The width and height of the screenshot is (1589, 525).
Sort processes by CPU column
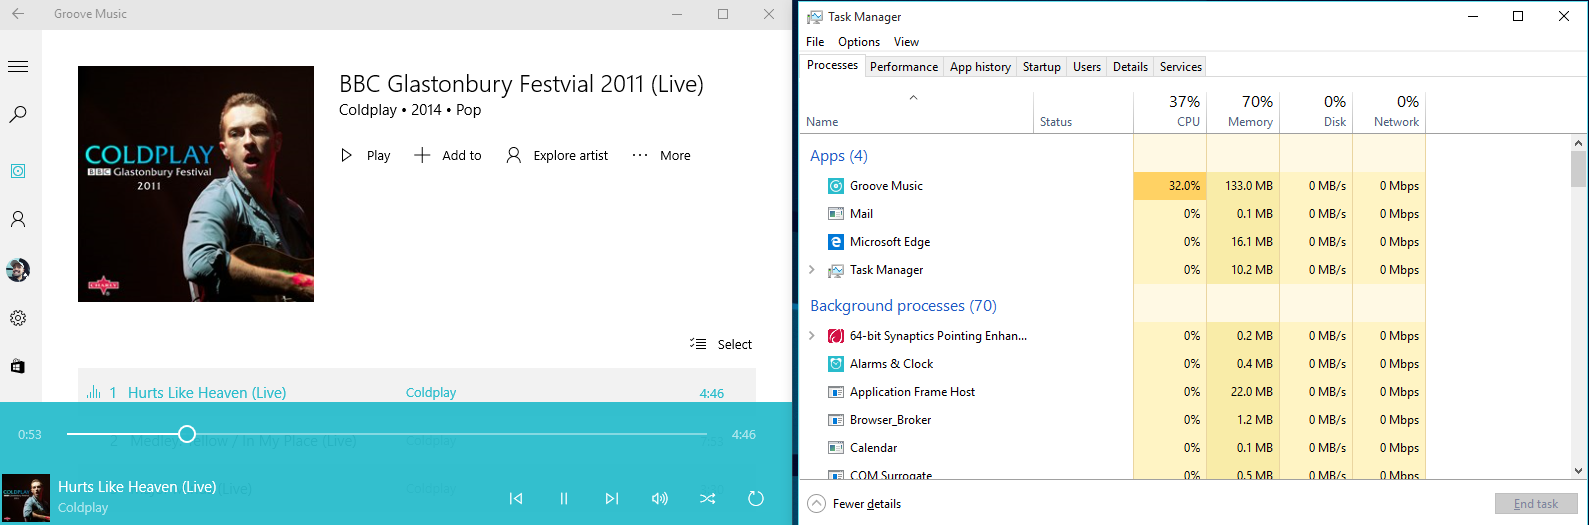(1170, 112)
